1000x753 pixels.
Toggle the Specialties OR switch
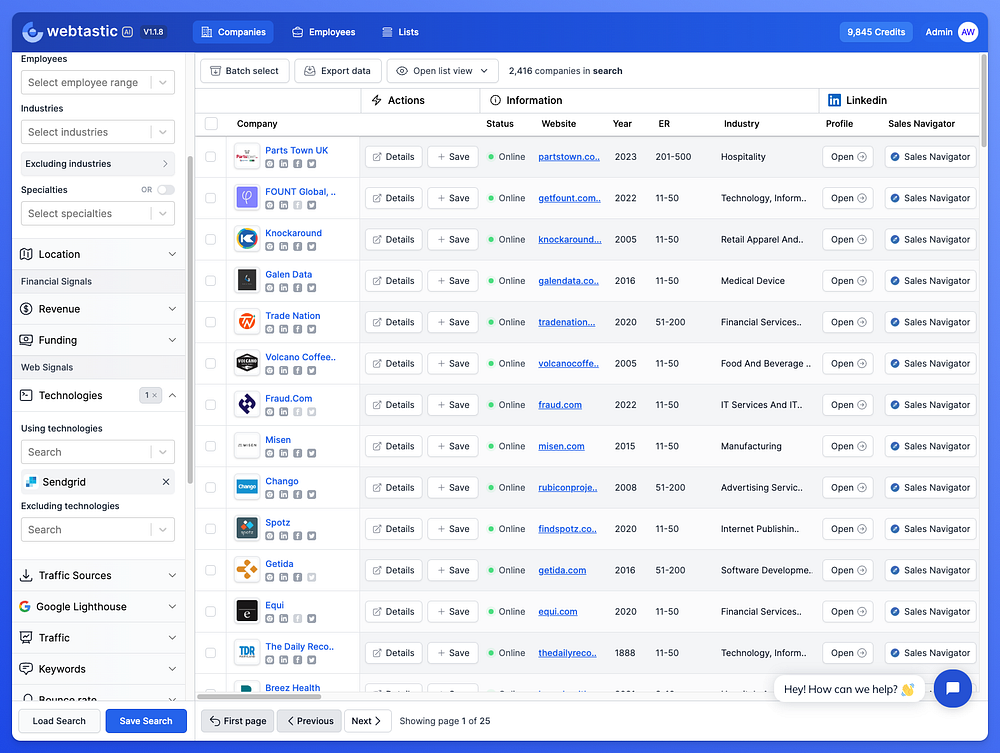click(x=166, y=190)
